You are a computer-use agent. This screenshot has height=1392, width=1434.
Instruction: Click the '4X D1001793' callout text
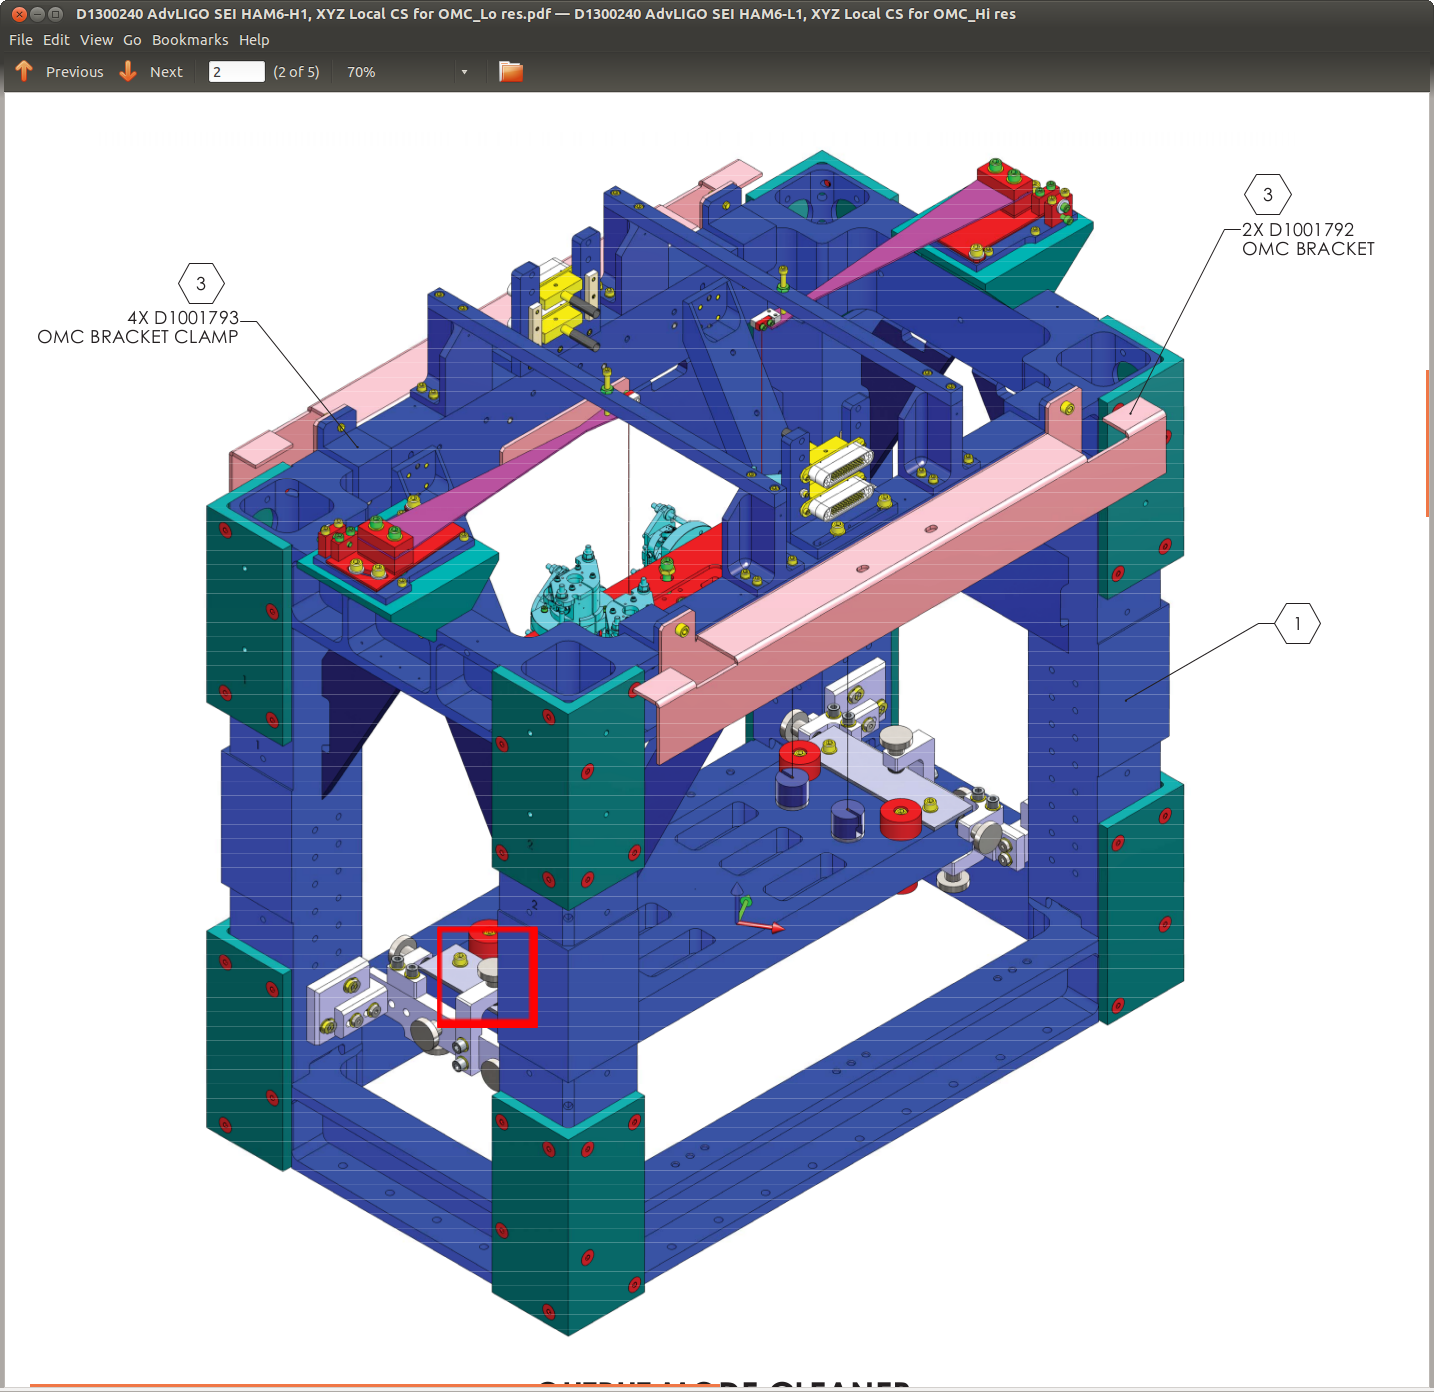[x=183, y=317]
